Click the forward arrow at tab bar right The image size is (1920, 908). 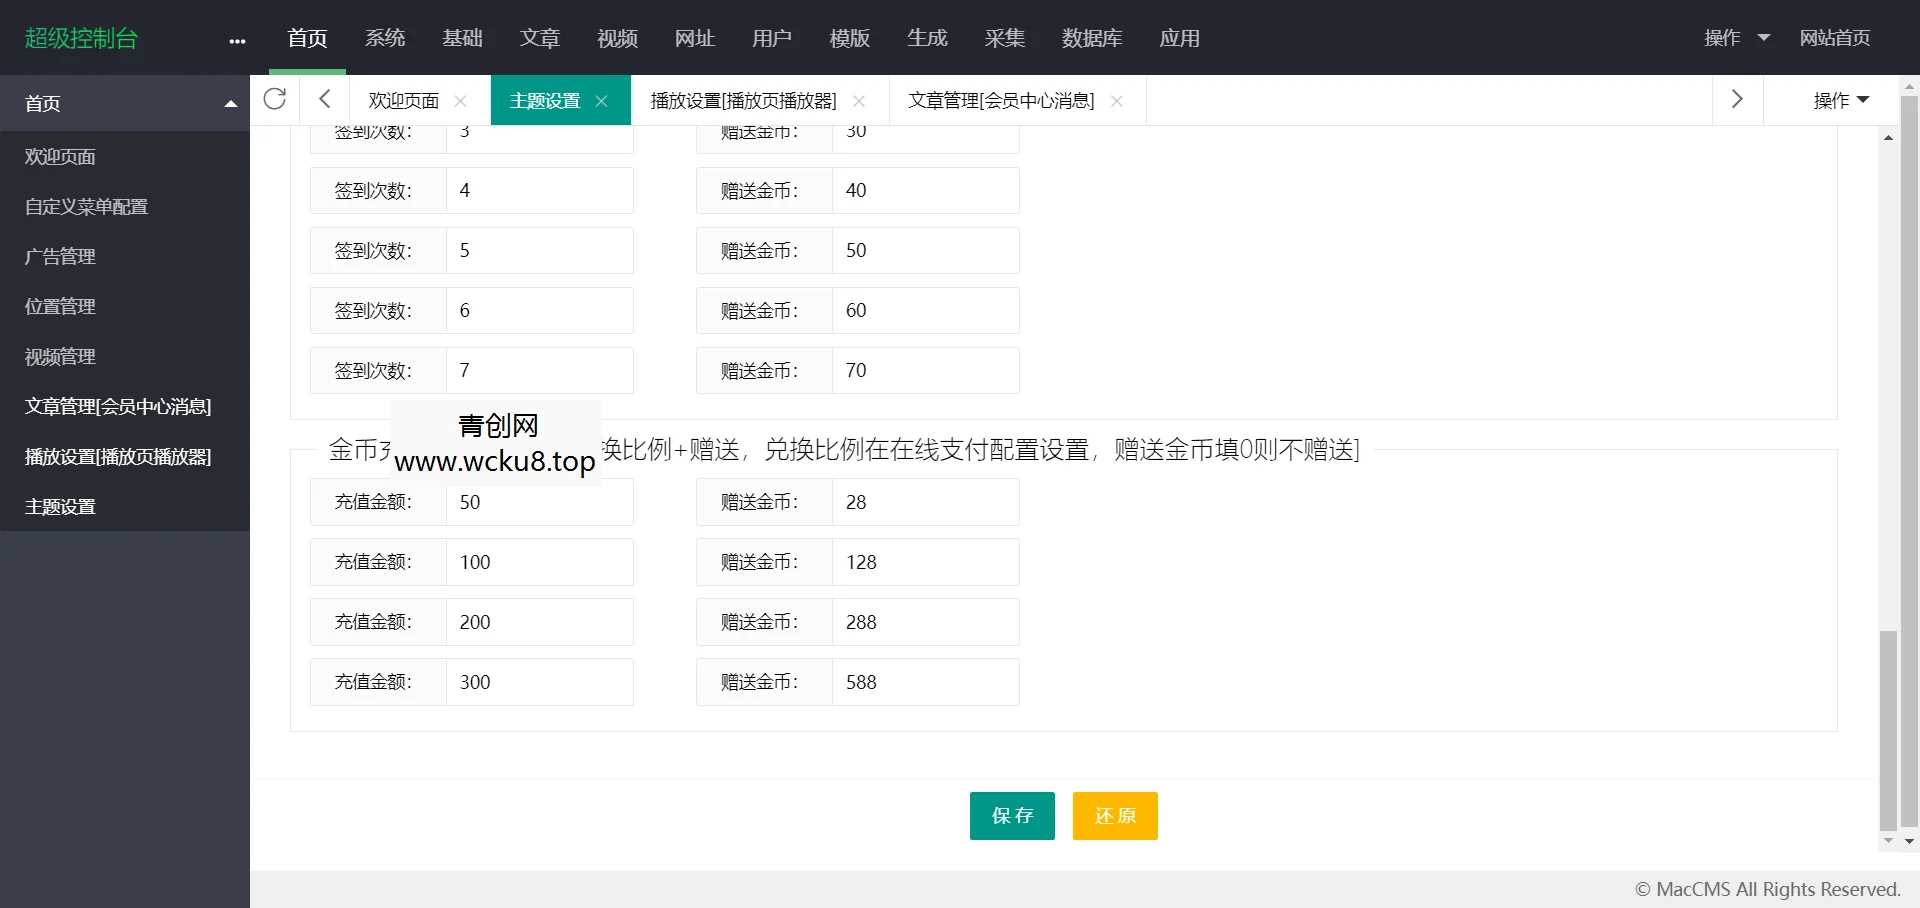[x=1737, y=100]
